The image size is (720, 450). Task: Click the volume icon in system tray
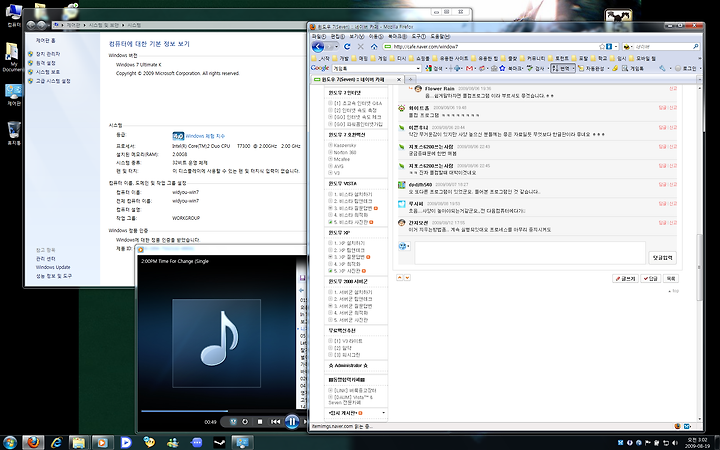[x=675, y=443]
